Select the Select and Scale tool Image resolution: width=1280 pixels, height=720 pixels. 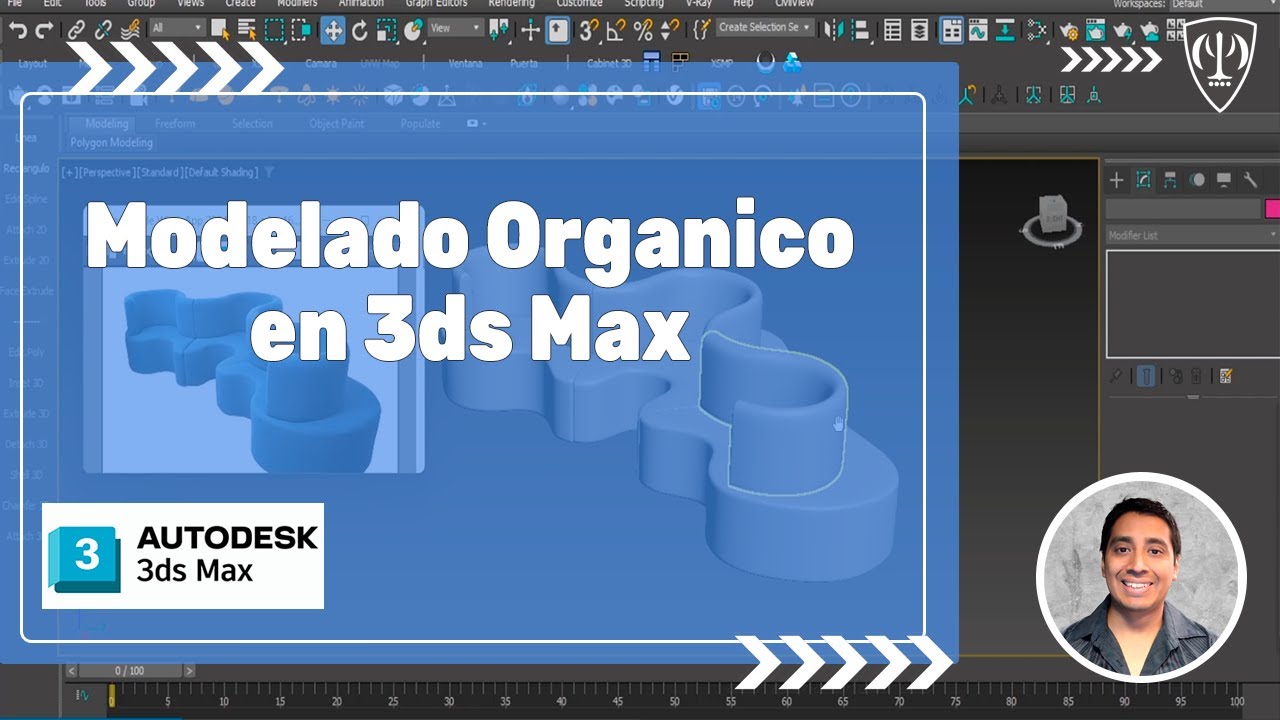(387, 30)
